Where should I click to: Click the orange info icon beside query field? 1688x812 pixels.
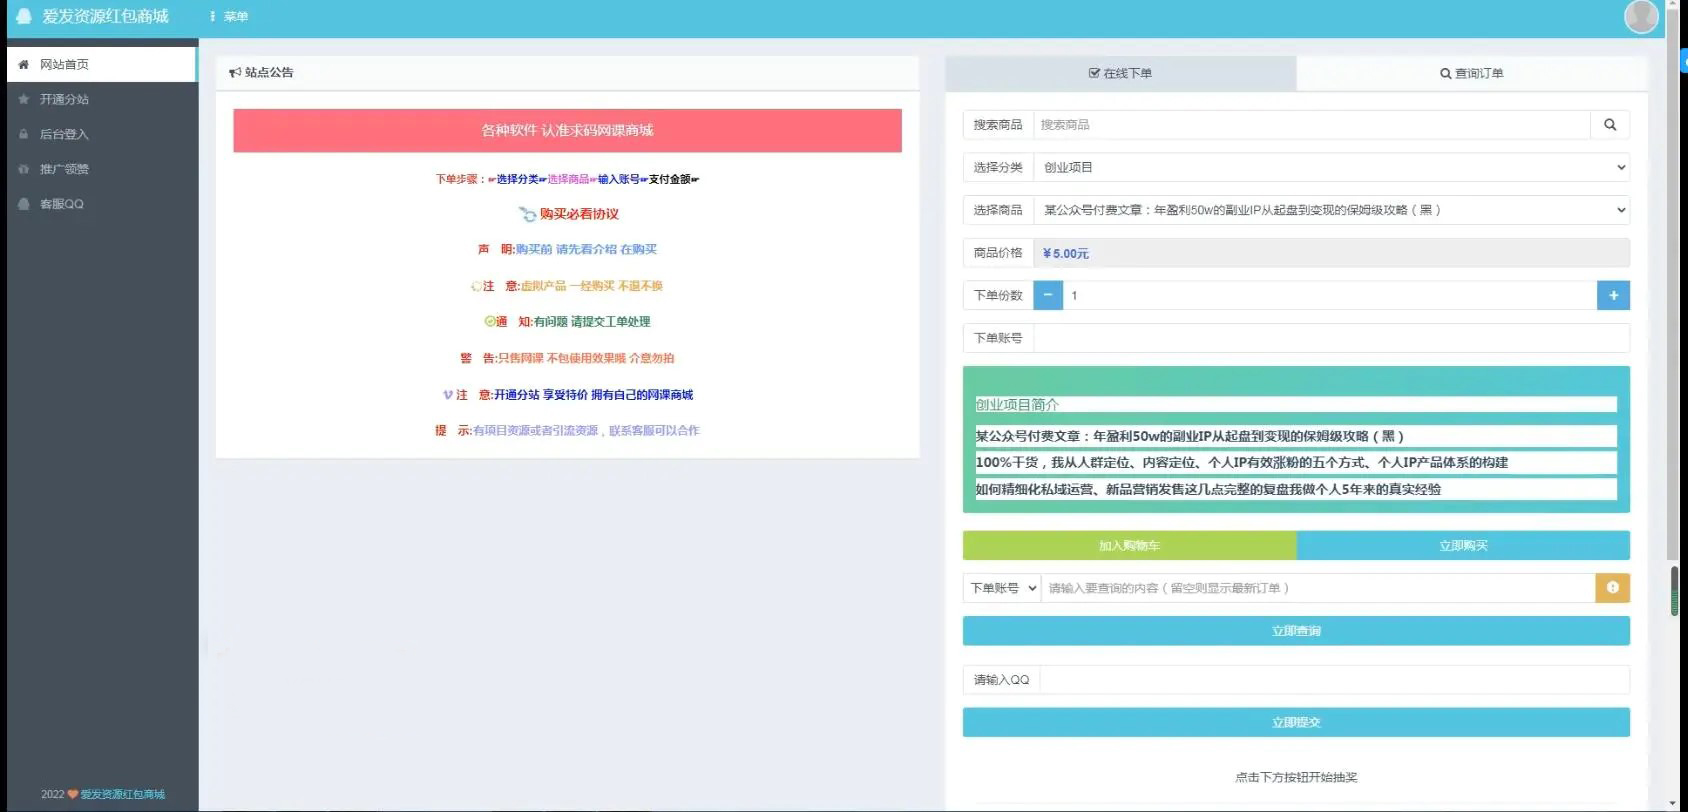point(1612,588)
